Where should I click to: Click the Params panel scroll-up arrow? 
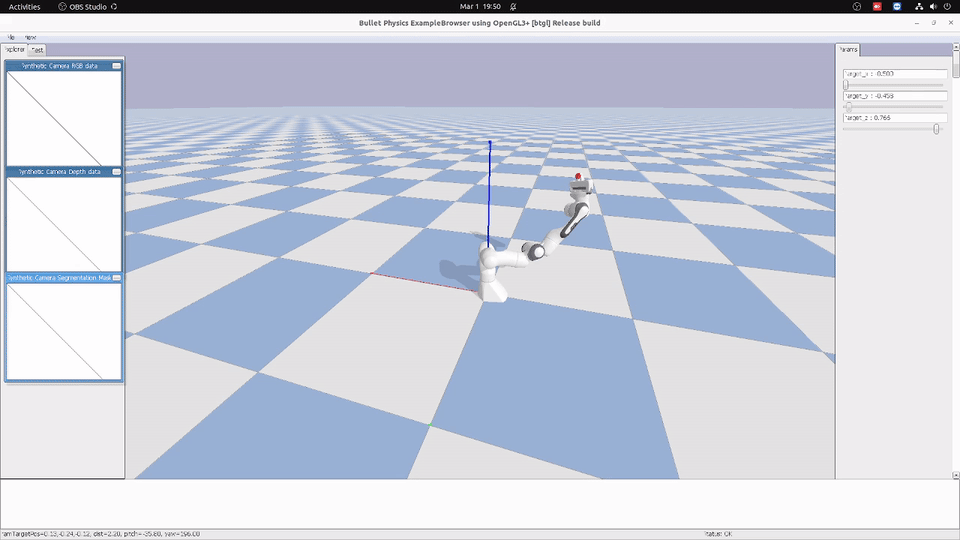(955, 49)
